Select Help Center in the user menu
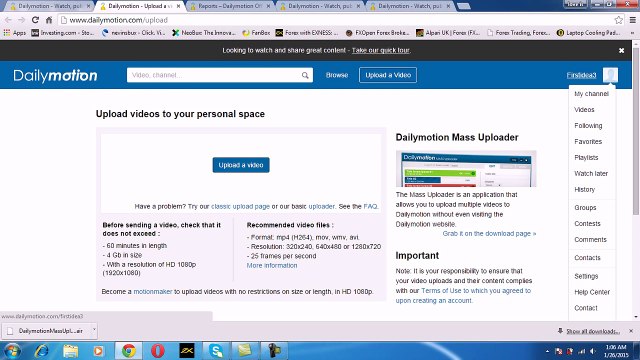The image size is (640, 360). click(x=592, y=292)
